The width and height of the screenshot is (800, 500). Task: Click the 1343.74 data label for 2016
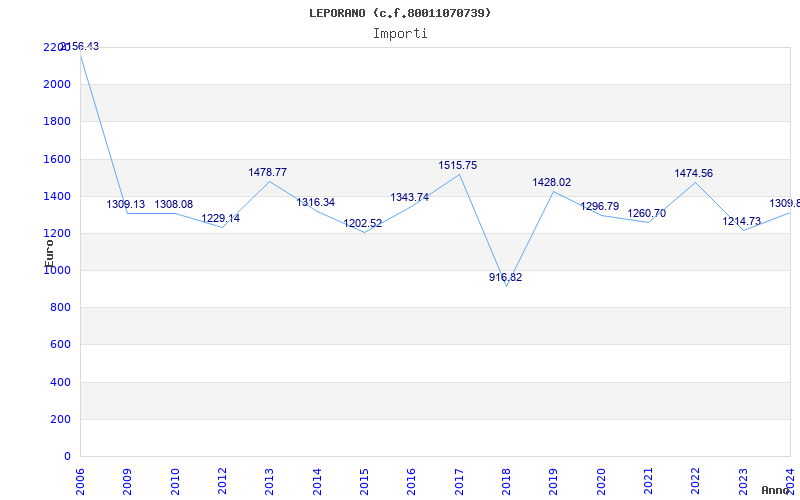coord(410,197)
